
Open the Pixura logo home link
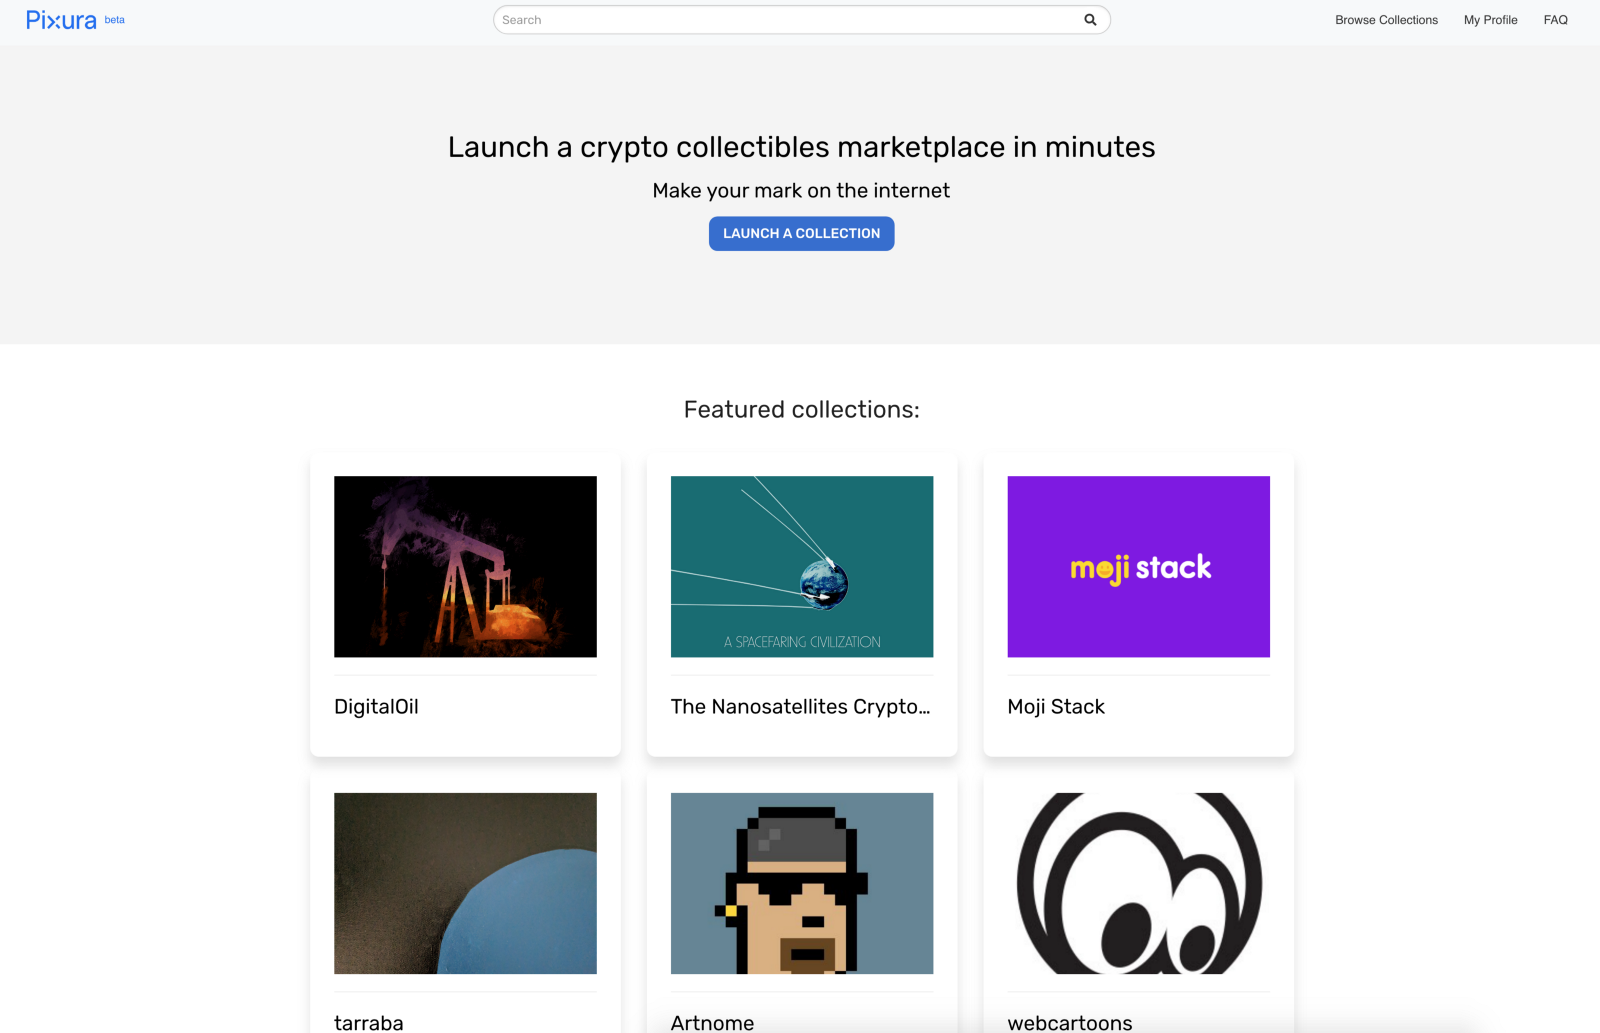coord(61,20)
